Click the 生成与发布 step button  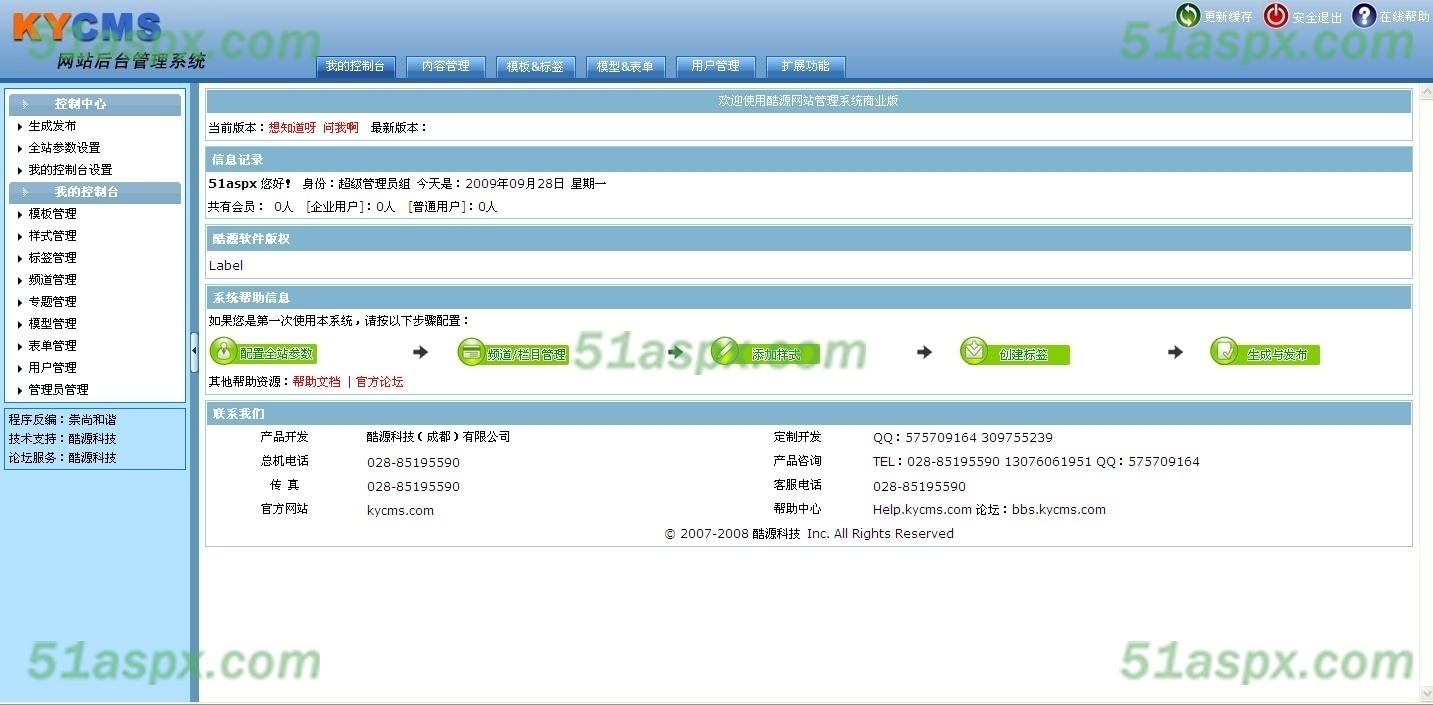click(1265, 352)
